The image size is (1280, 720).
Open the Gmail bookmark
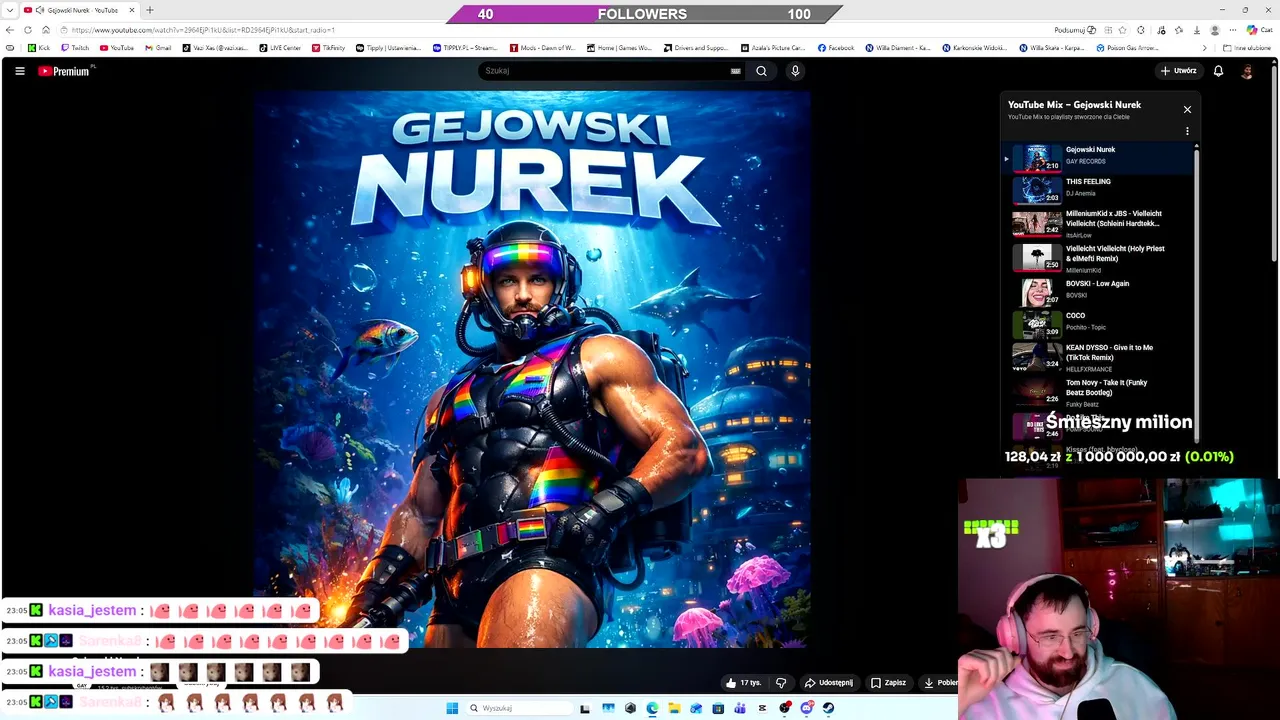158,48
